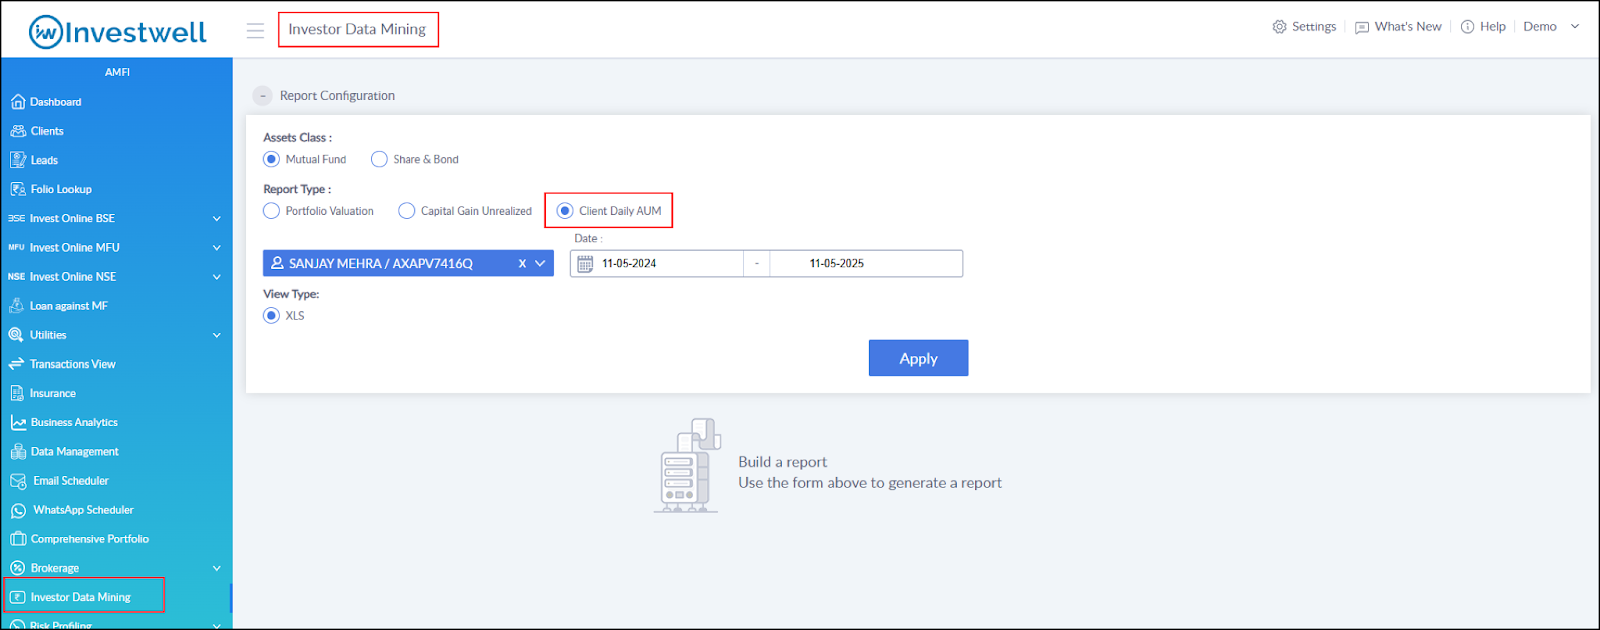Click the AMFI label in sidebar
Image resolution: width=1600 pixels, height=630 pixels.
click(117, 72)
